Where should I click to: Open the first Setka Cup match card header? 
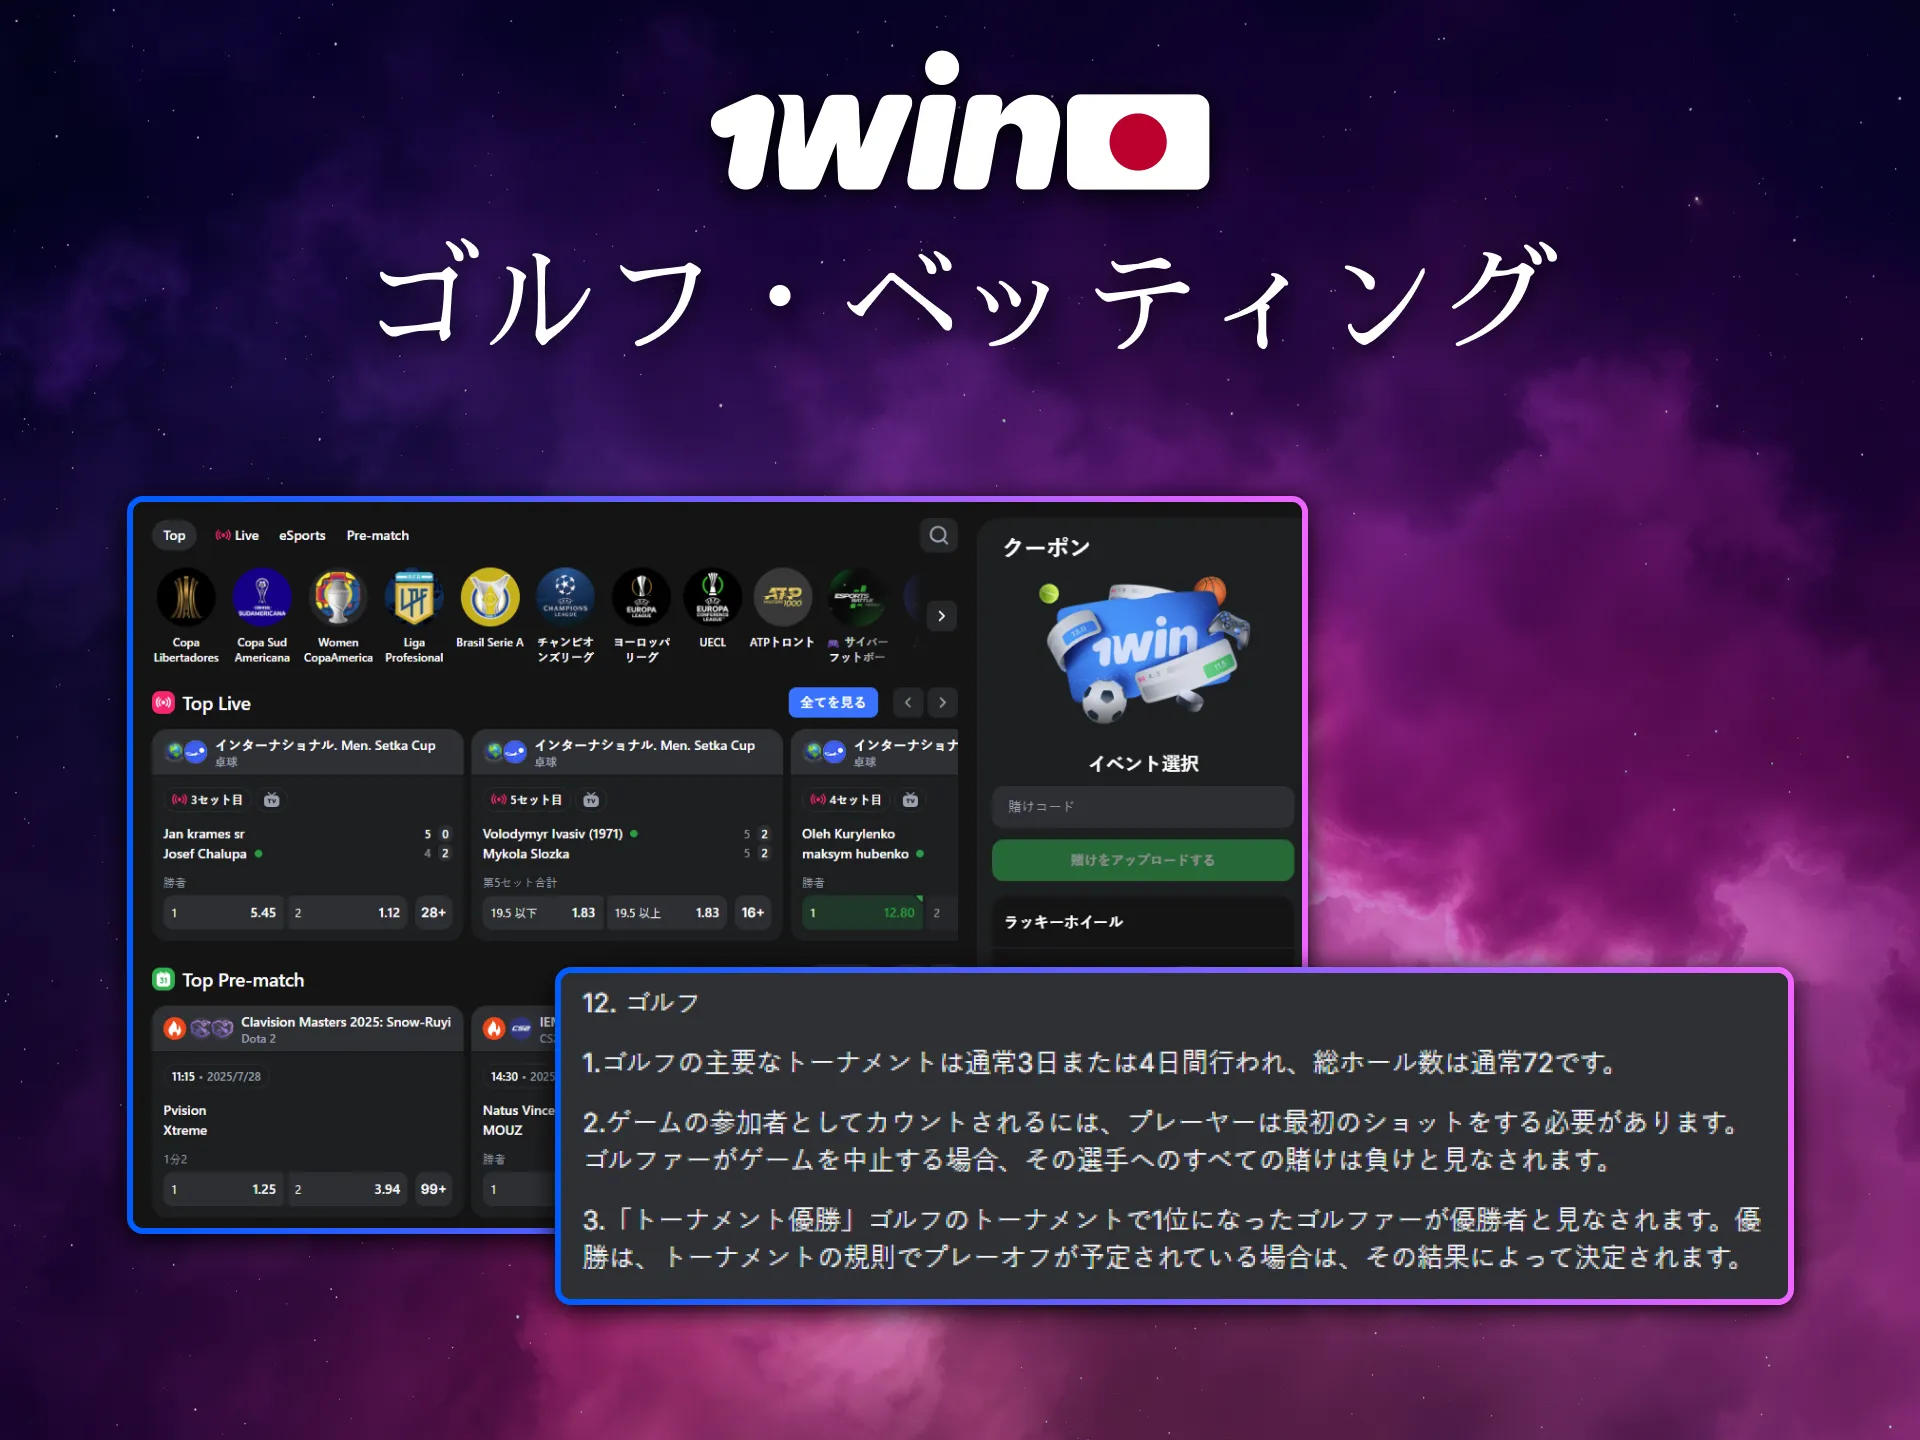point(307,752)
